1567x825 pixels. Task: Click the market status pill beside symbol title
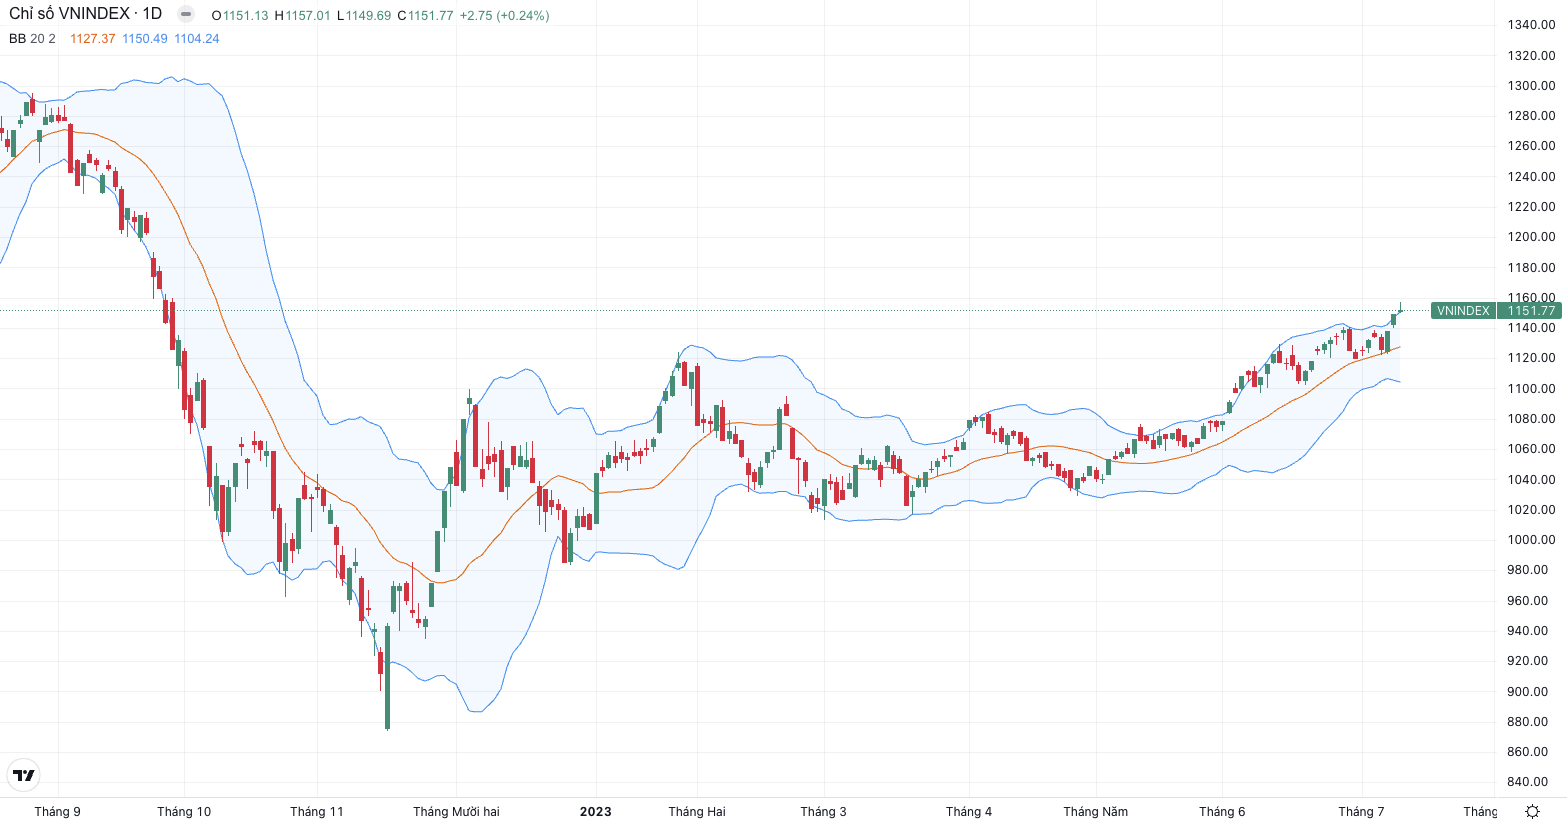click(185, 14)
